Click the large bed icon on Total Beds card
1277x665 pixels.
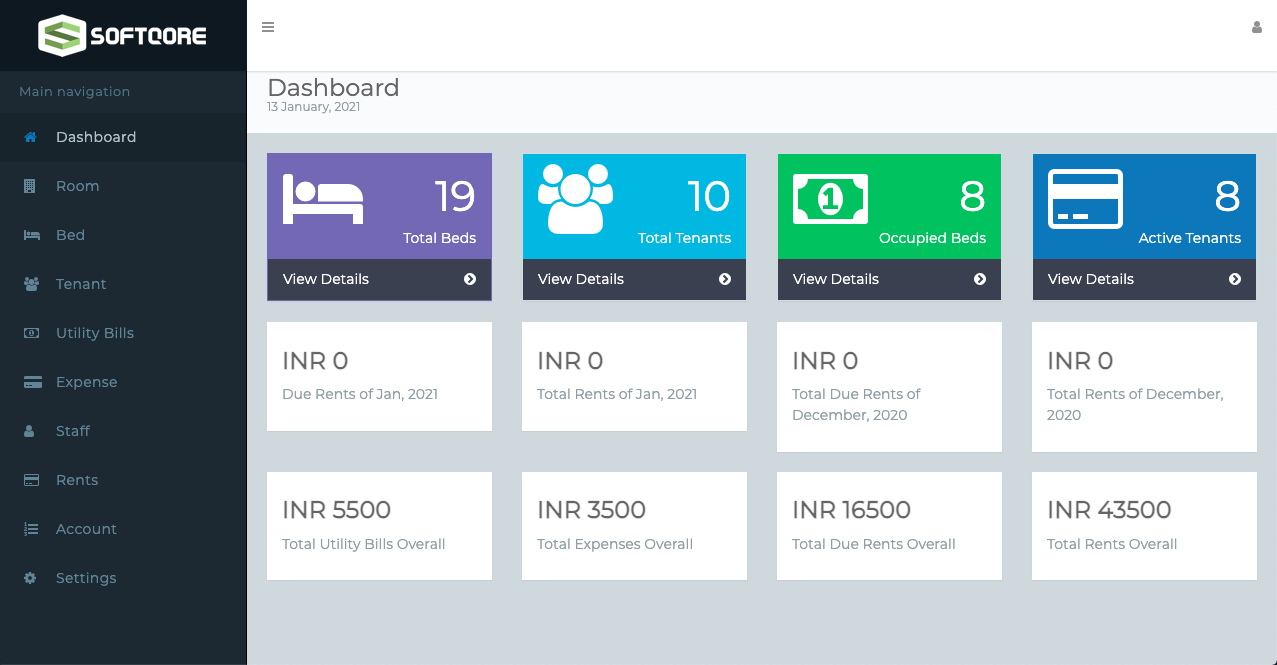(x=323, y=199)
